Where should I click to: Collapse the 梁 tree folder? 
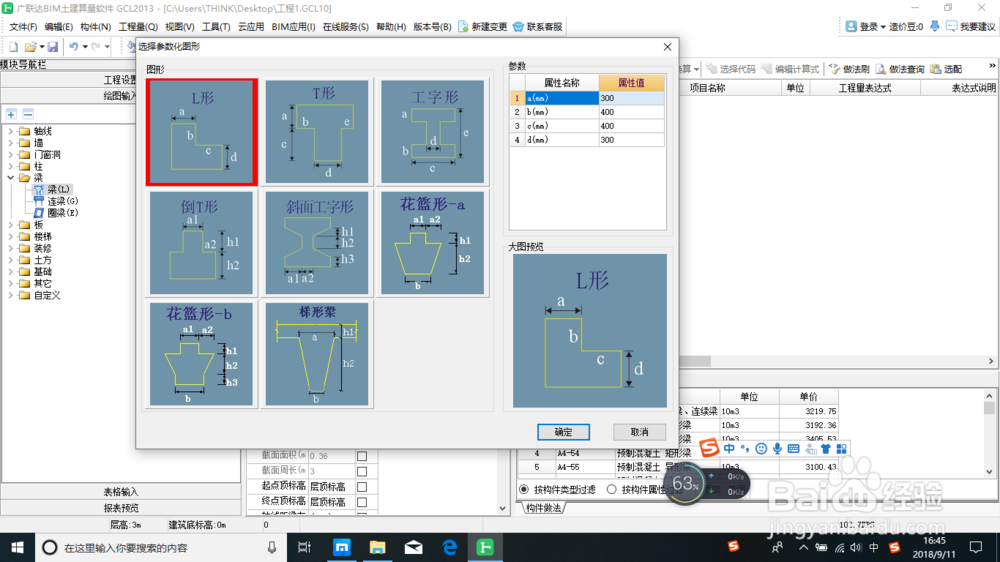tap(10, 178)
